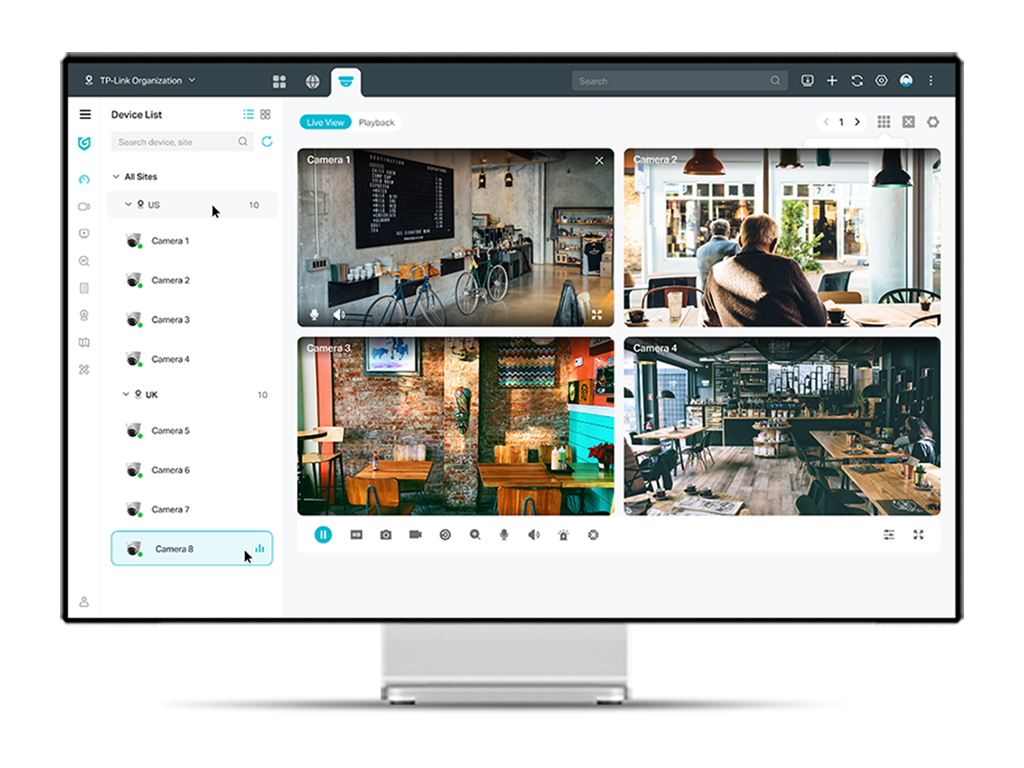Open the globe icon in top bar

point(312,81)
